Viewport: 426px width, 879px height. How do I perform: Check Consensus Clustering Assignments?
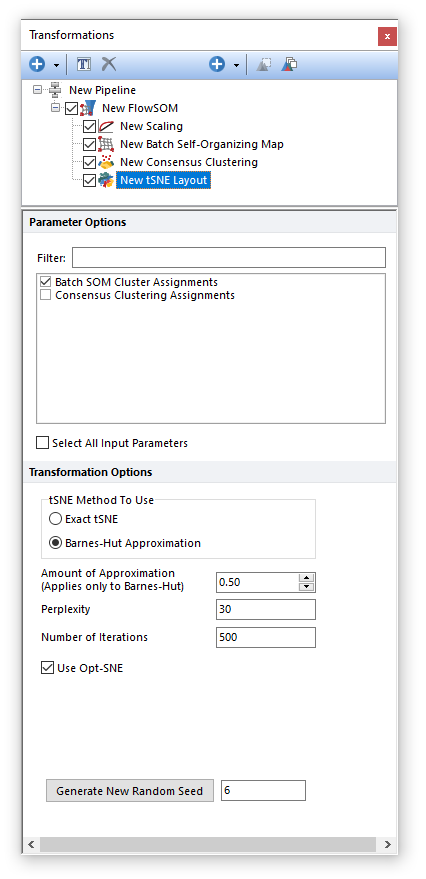pos(46,295)
